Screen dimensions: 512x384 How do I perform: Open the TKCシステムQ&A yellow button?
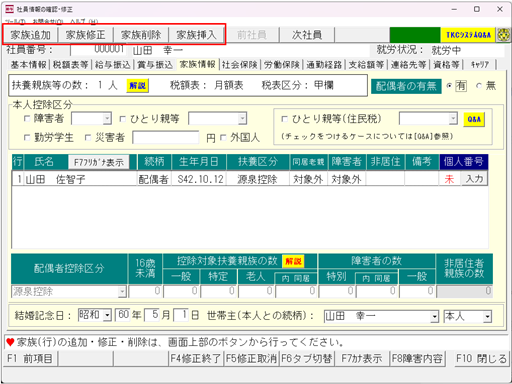click(468, 35)
